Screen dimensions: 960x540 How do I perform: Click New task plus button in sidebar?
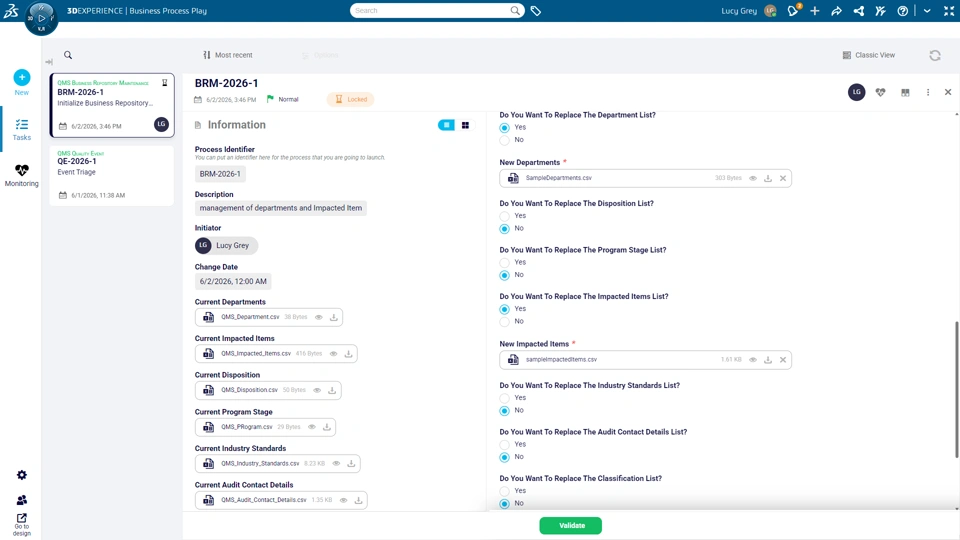pyautogui.click(x=21, y=77)
